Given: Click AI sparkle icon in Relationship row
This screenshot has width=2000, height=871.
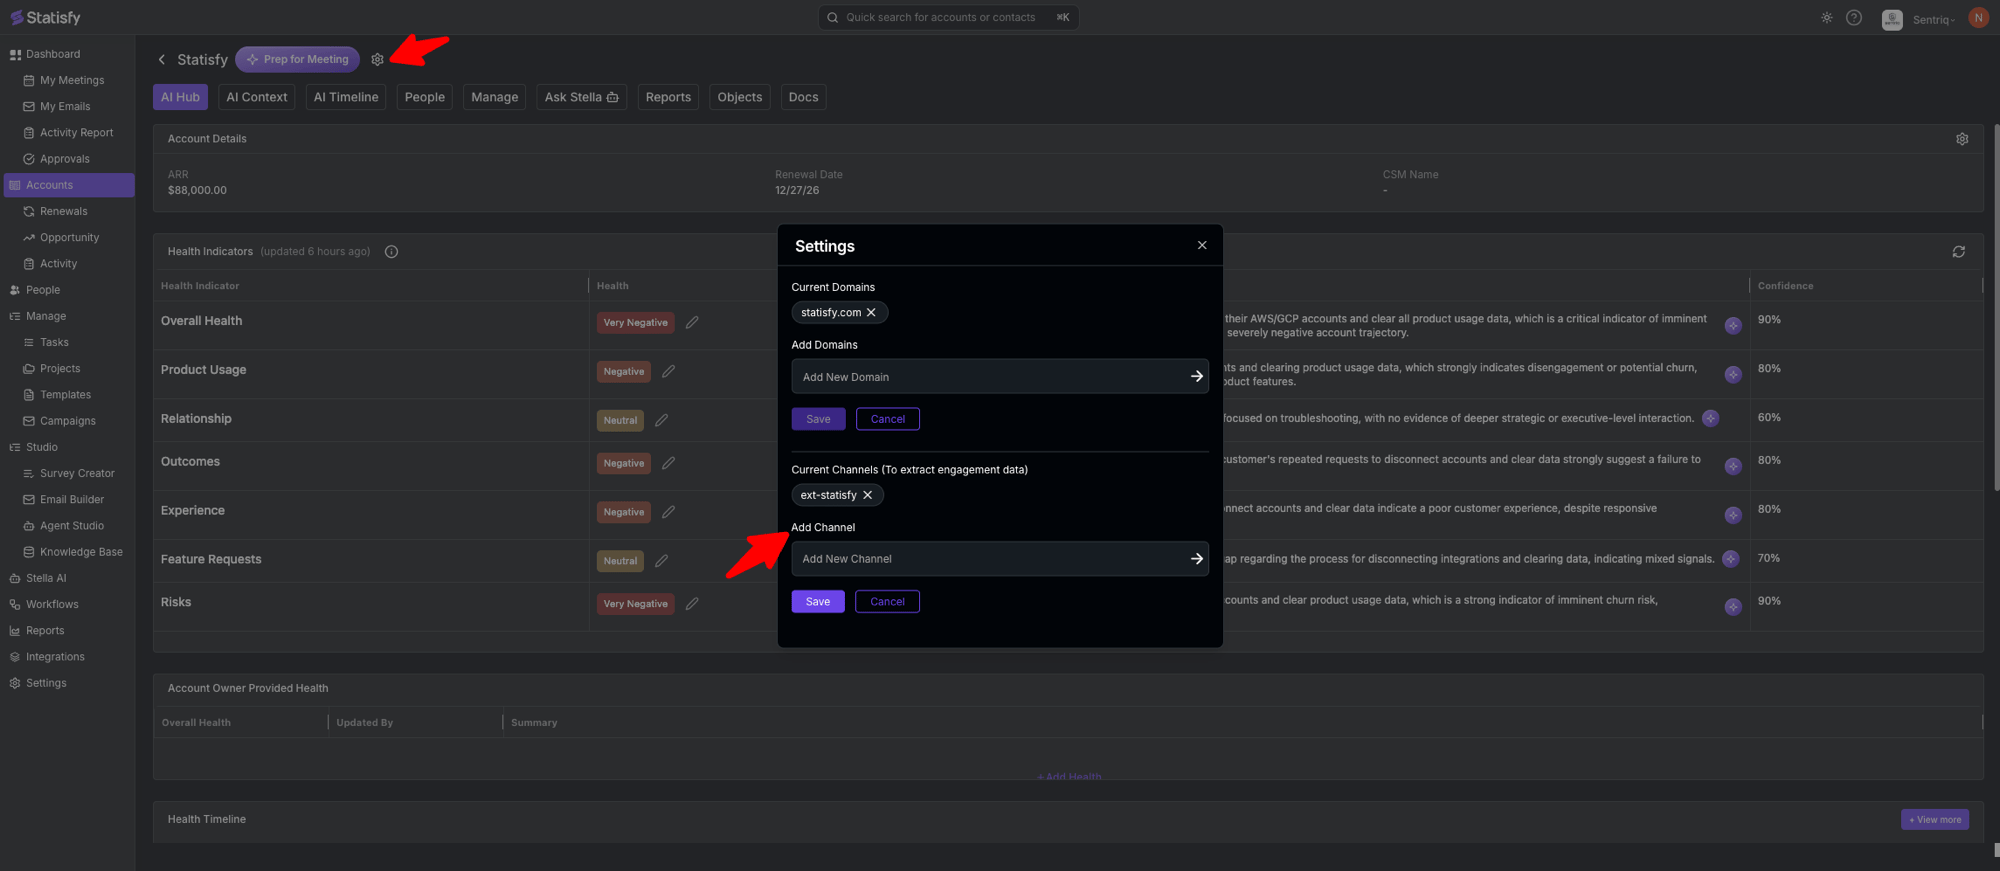Looking at the screenshot, I should (1710, 418).
